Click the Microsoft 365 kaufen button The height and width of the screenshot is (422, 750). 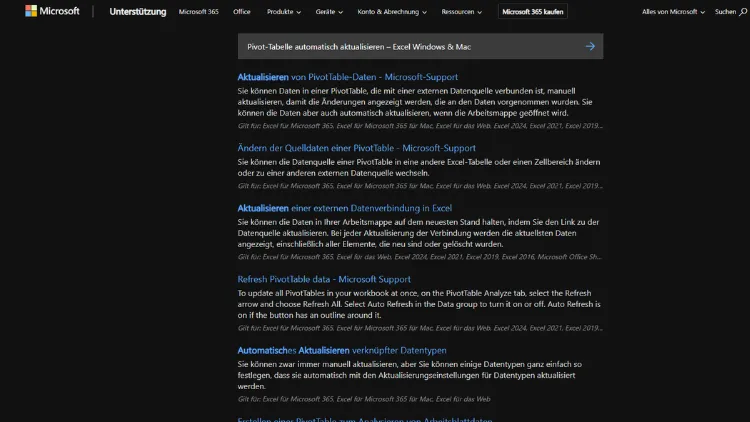click(x=532, y=11)
